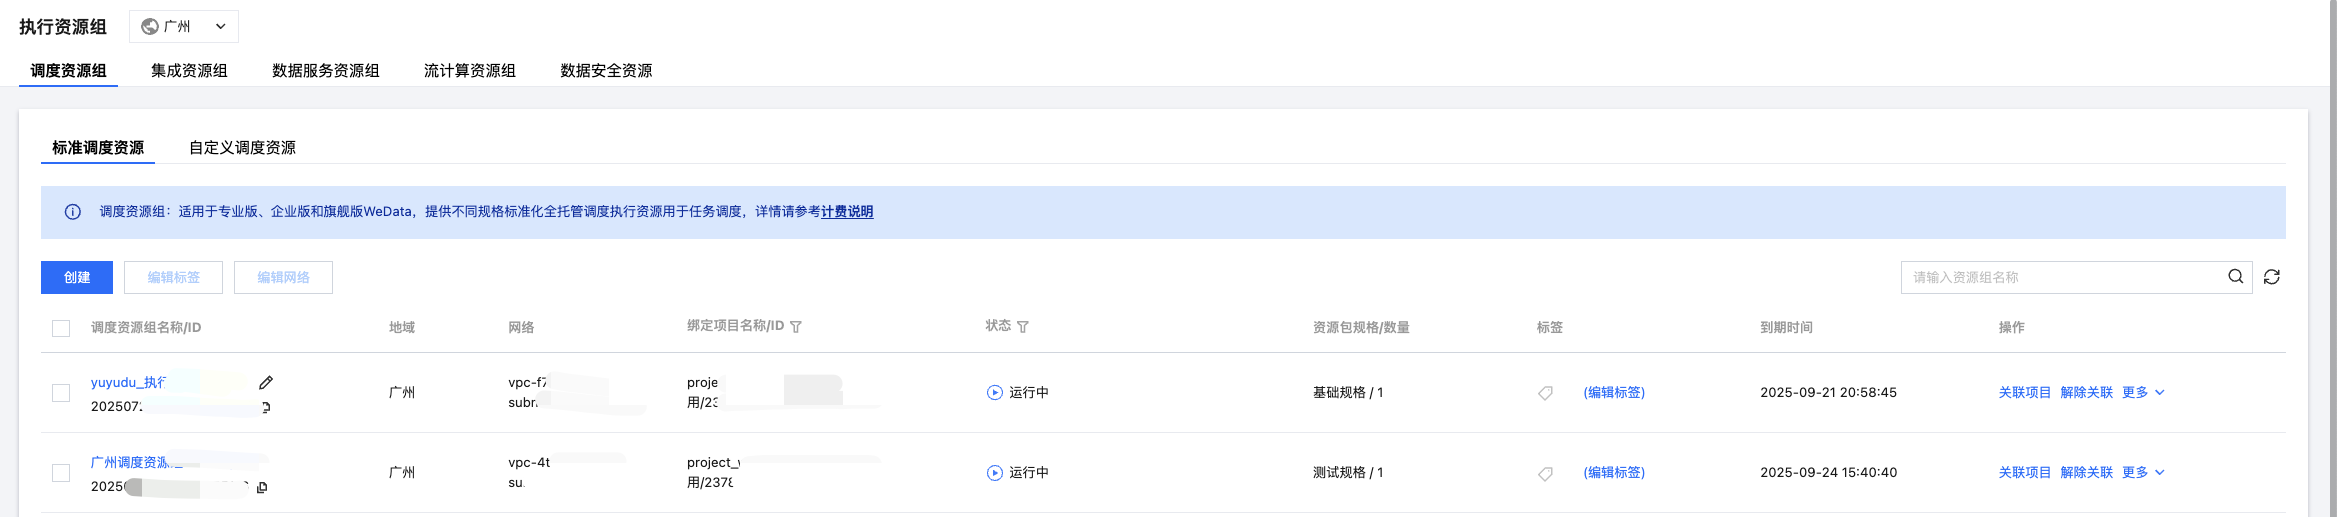Click pencil edit icon beside yuyudu resource group

tap(266, 383)
